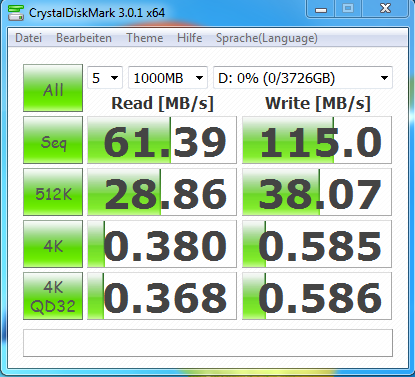Click the 4K write result 0.585
The width and height of the screenshot is (415, 377).
click(317, 244)
